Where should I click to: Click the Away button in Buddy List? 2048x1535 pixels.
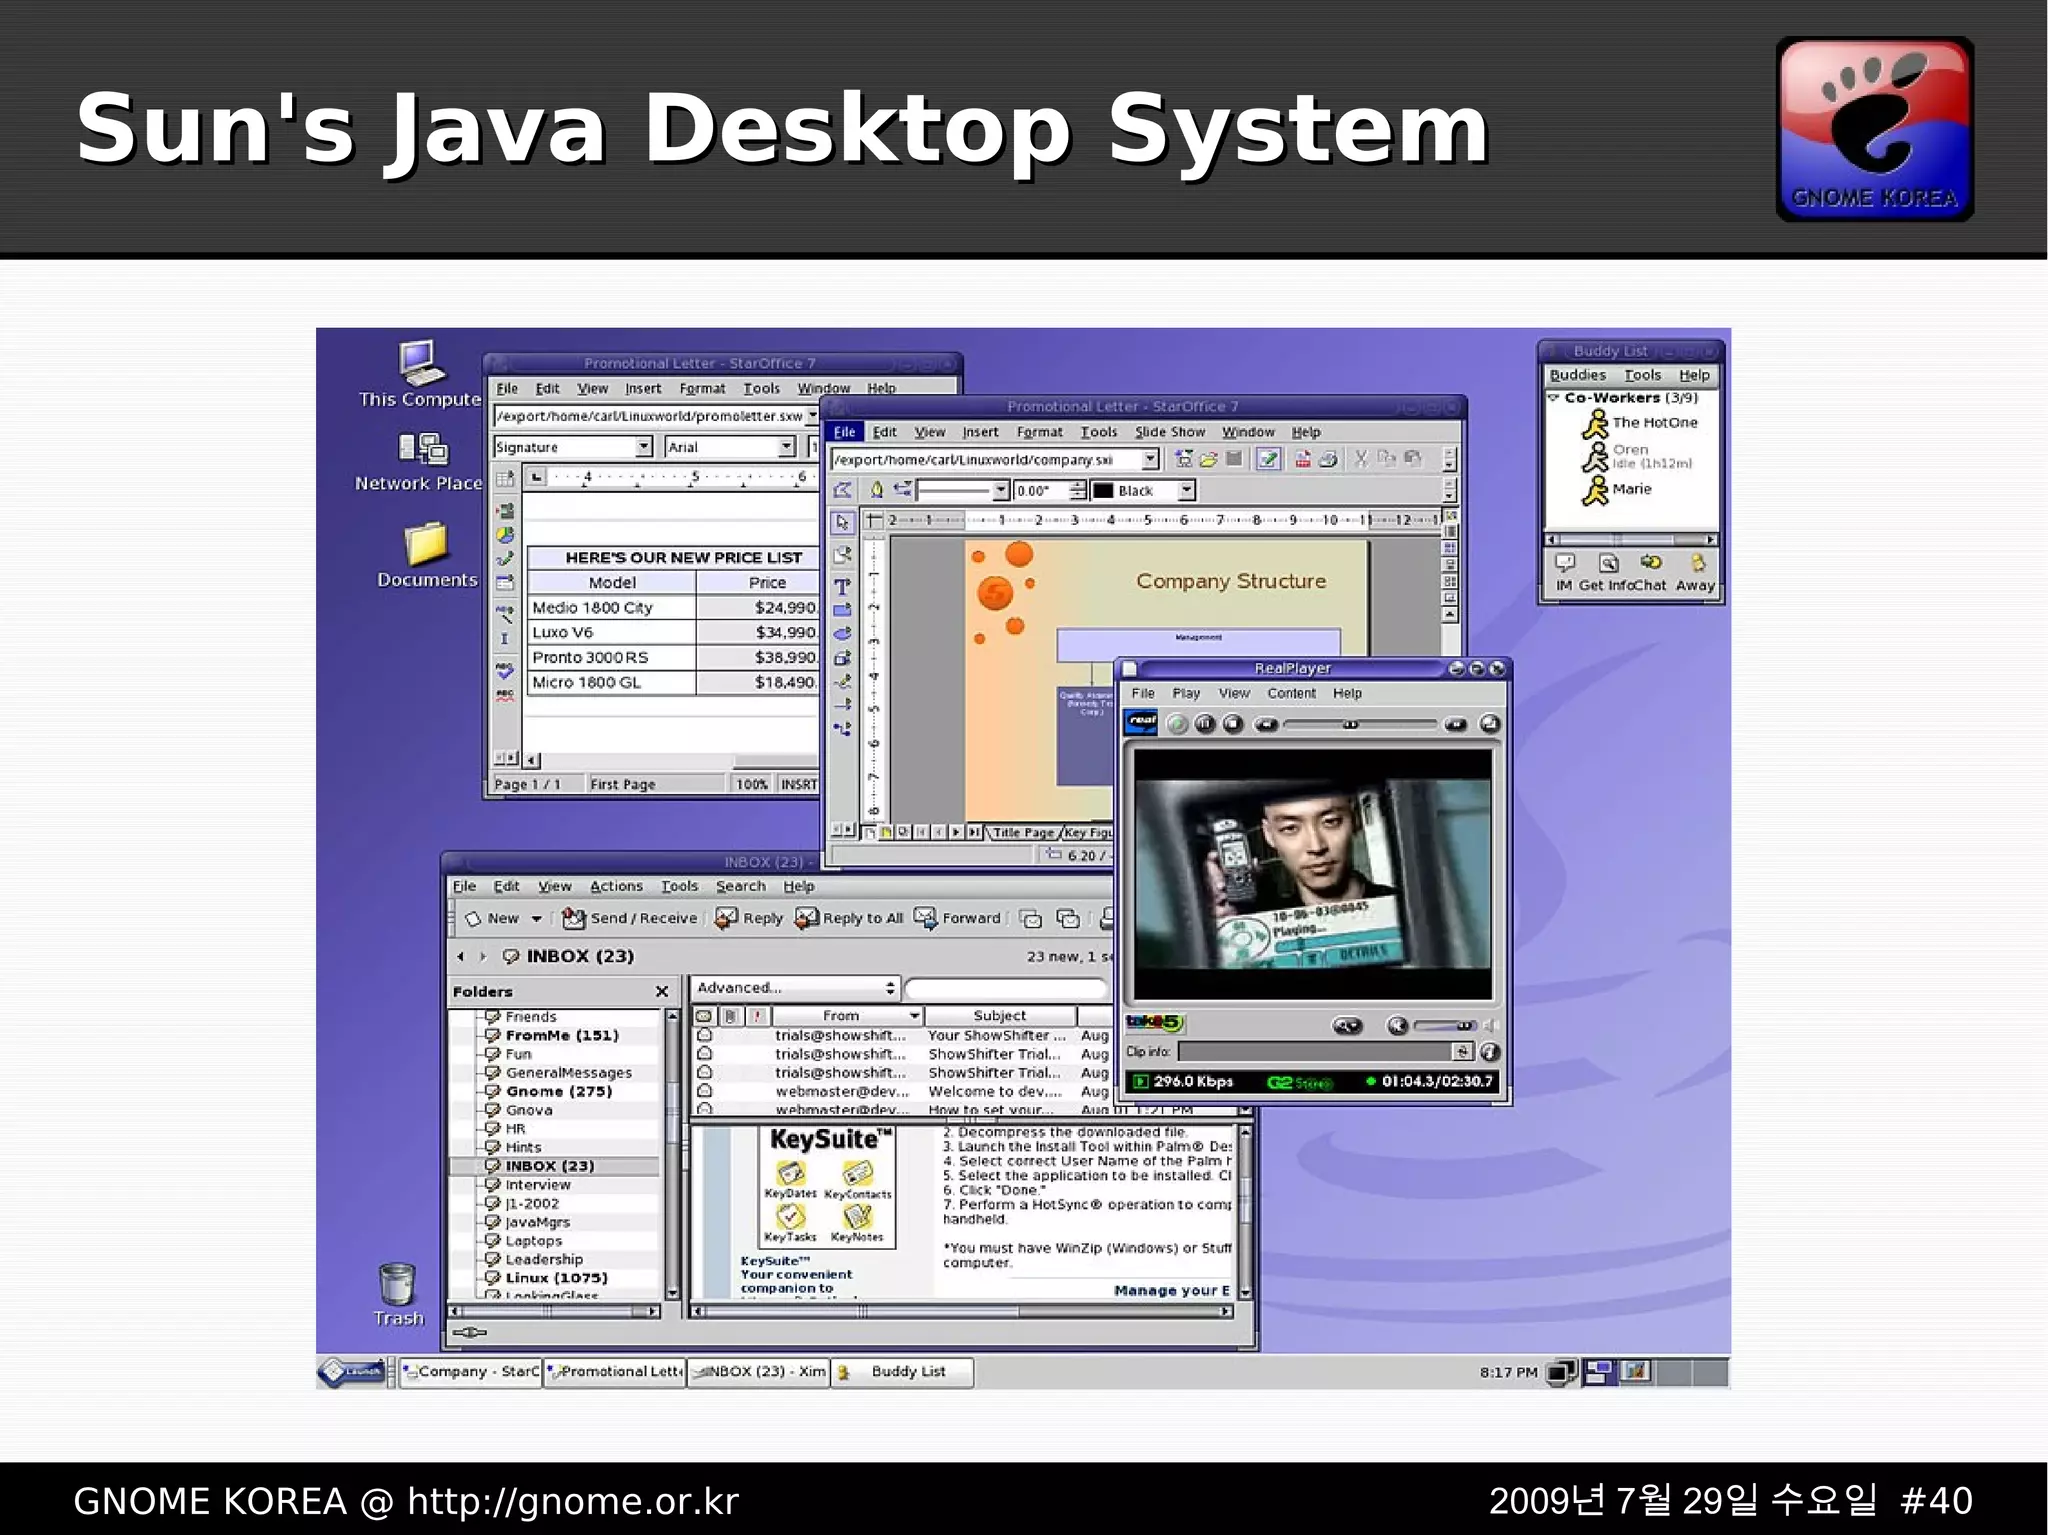point(1696,573)
